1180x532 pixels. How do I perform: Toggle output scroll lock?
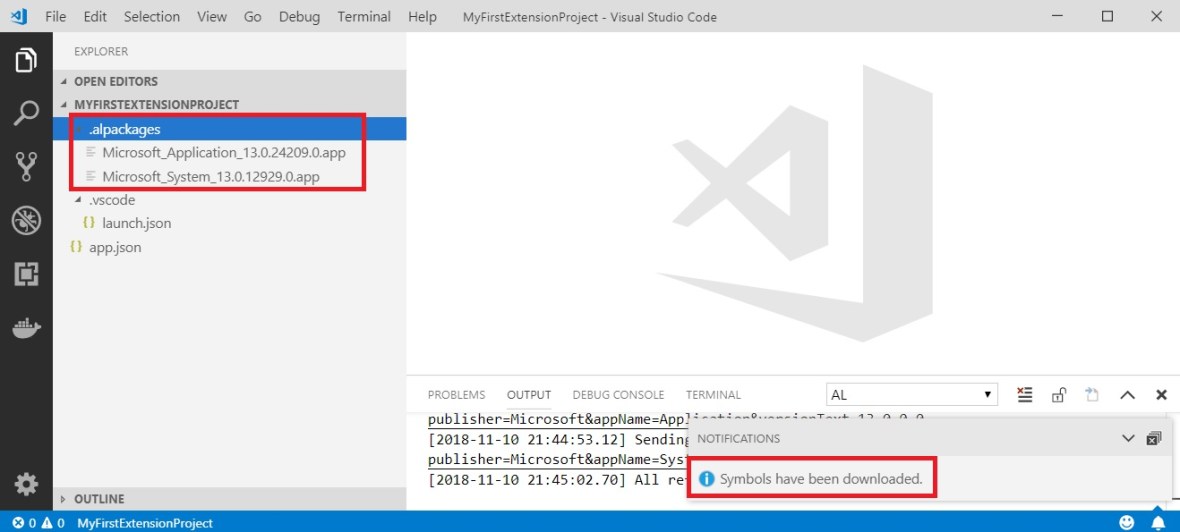pyautogui.click(x=1059, y=395)
